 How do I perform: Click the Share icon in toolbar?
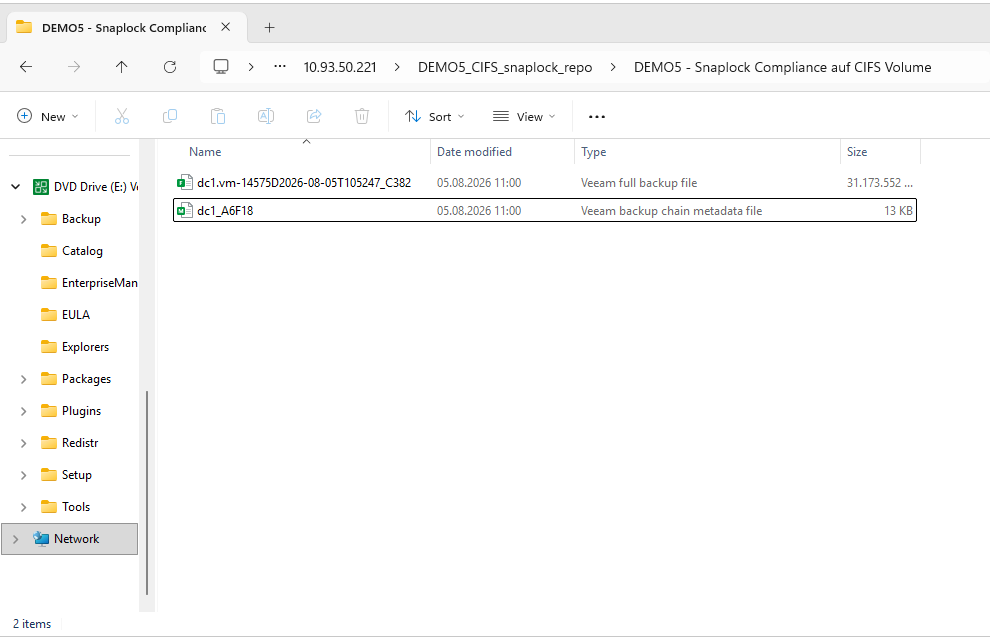click(314, 116)
